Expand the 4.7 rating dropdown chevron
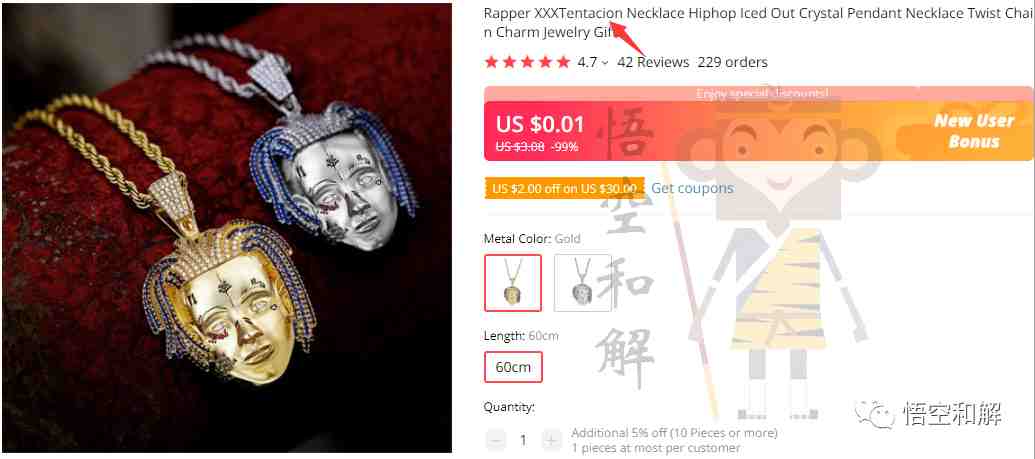 605,63
